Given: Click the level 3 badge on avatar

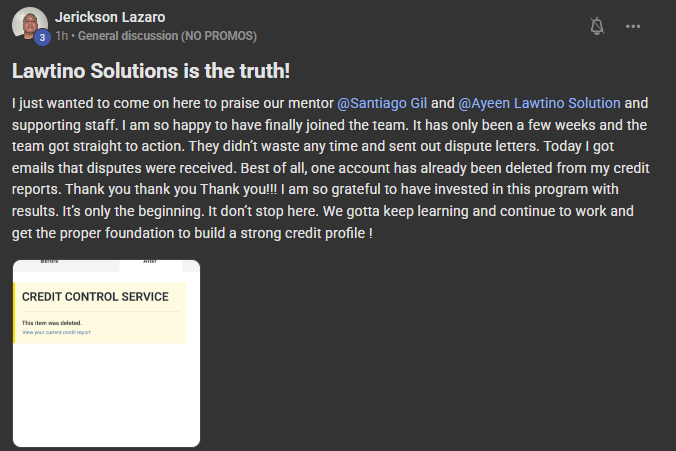Looking at the screenshot, I should [42, 38].
